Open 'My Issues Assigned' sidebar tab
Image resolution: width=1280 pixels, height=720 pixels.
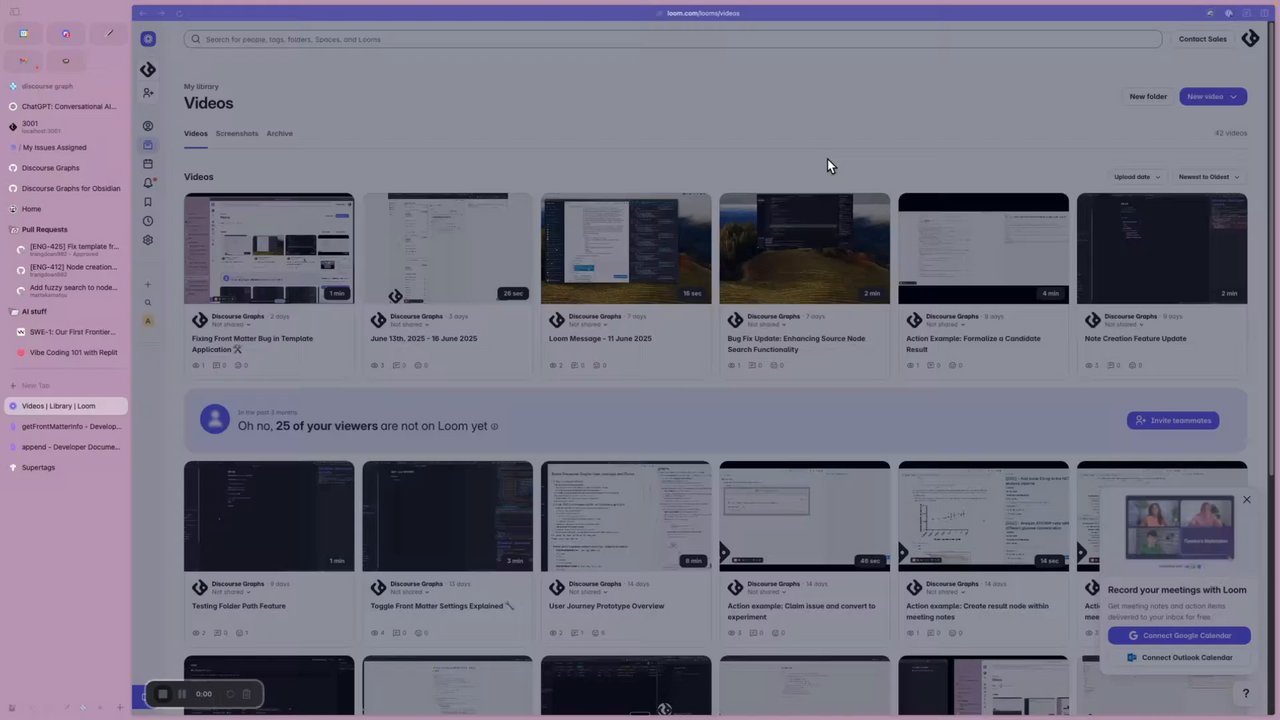pyautogui.click(x=66, y=147)
